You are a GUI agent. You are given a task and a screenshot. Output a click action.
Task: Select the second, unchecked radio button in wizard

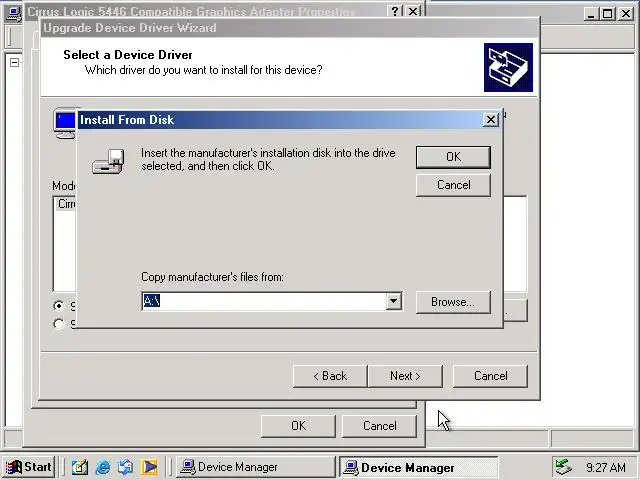point(59,324)
